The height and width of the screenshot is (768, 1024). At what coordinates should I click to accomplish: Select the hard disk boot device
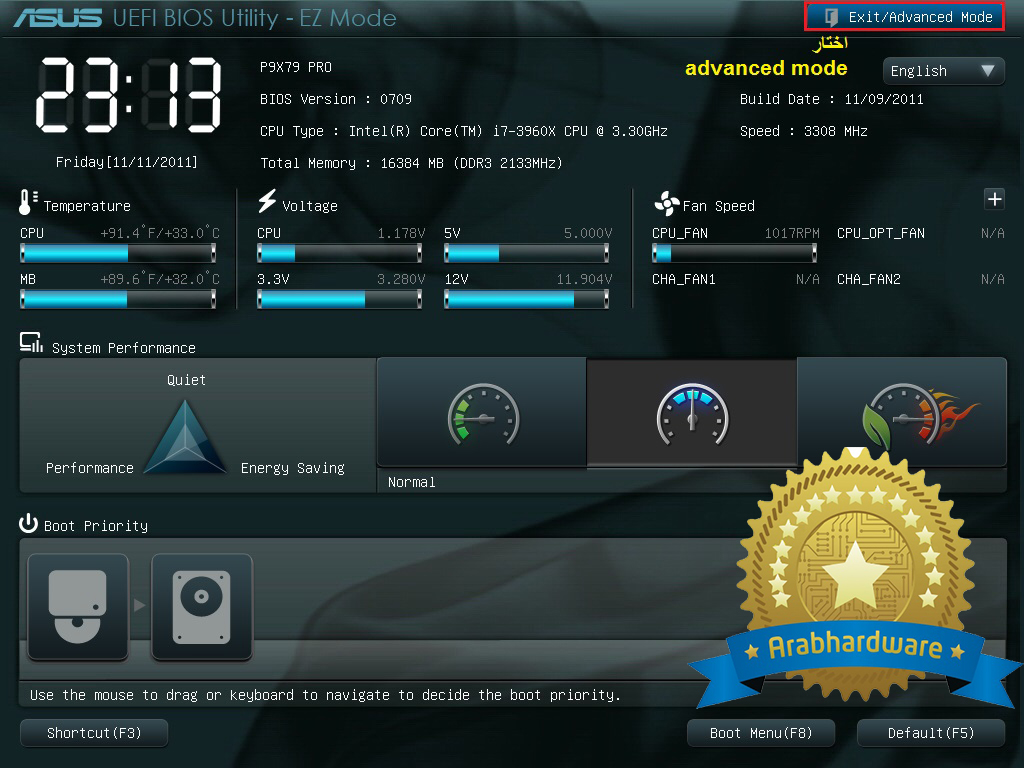[x=202, y=606]
